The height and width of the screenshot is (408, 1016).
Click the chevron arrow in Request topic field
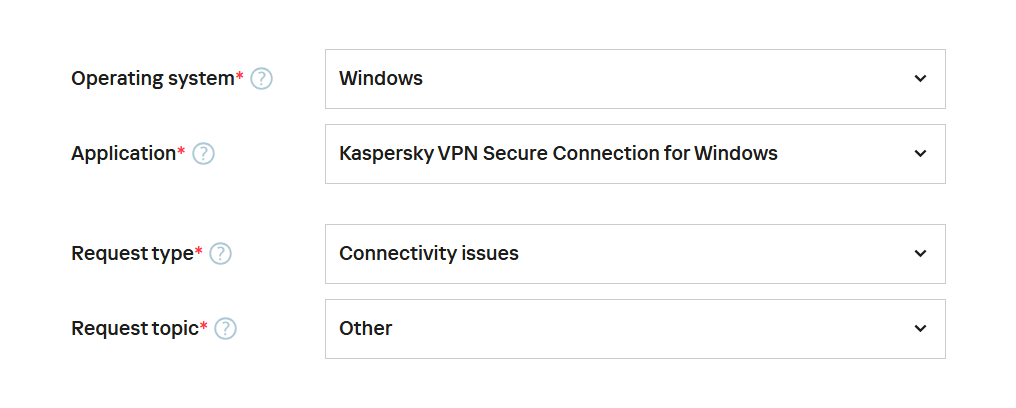tap(920, 329)
